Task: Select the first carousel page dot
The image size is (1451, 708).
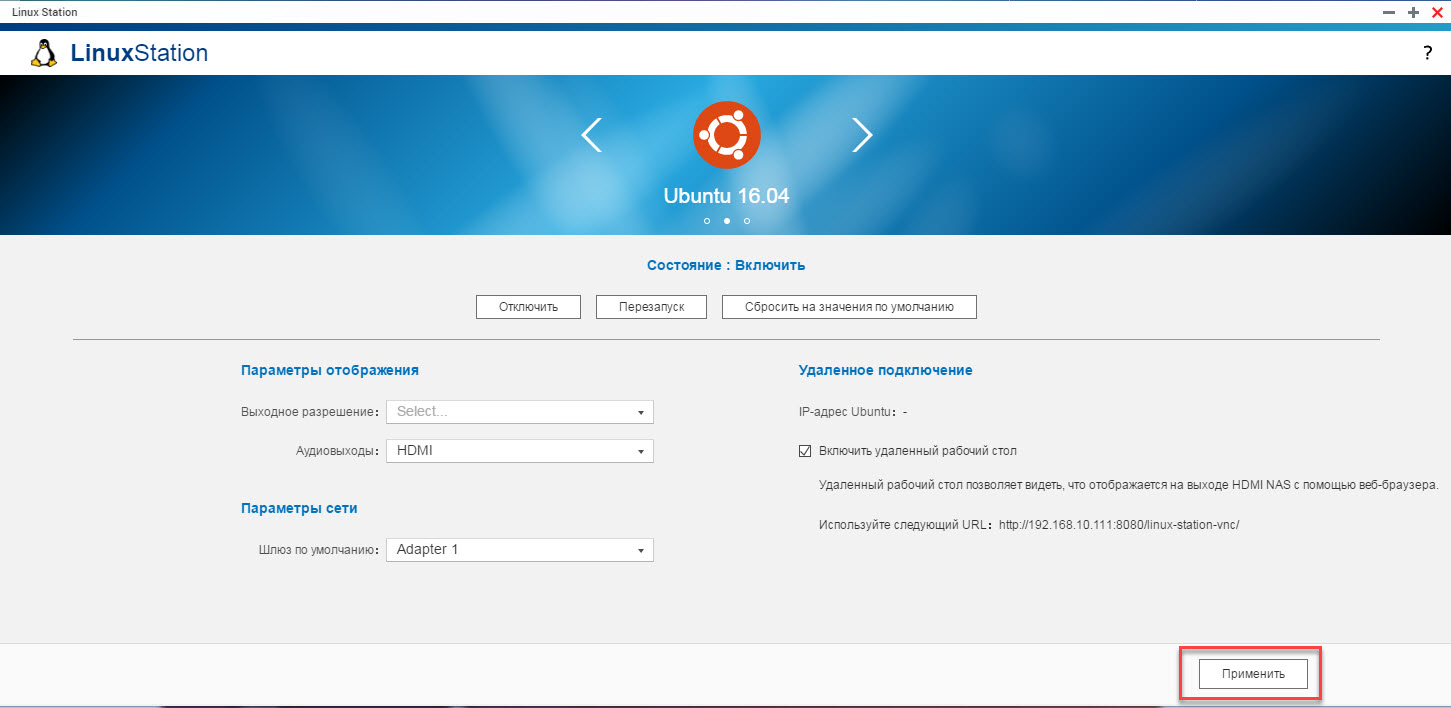Action: (707, 221)
